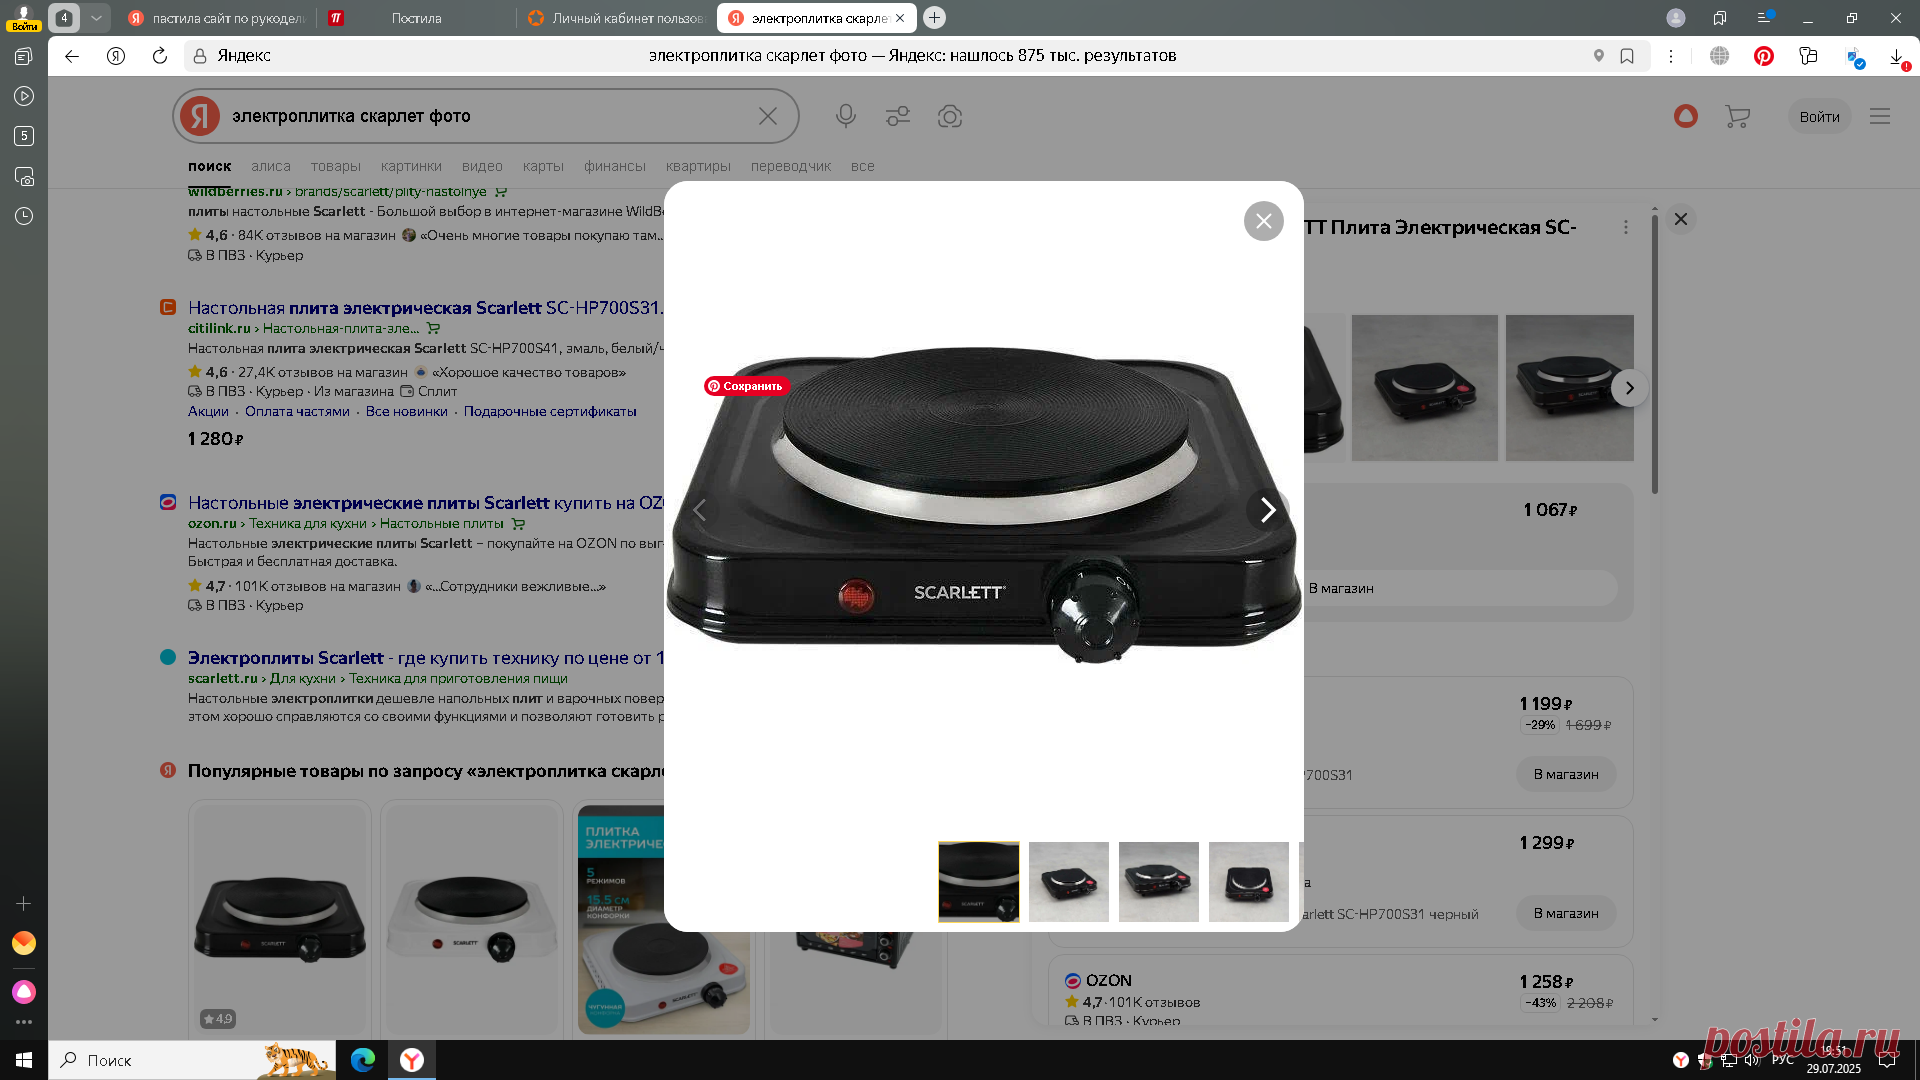Open В магазин button for 1 299 ₽
Screen dimensions: 1920x1080
[x=1566, y=913]
